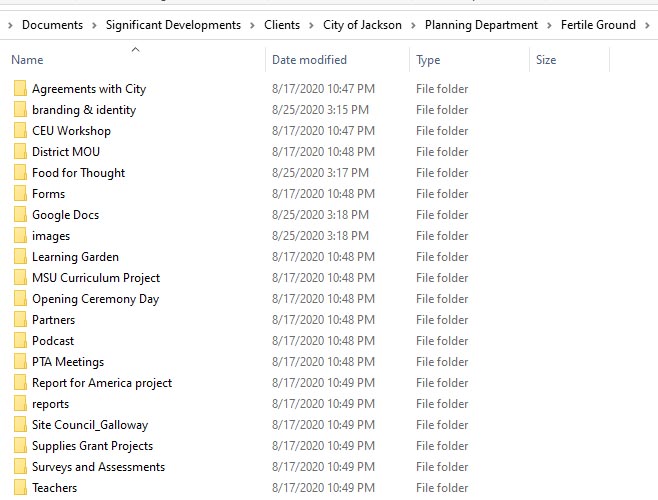Click the District MOU folder name
Viewport: 658px width, 500px height.
[x=66, y=152]
